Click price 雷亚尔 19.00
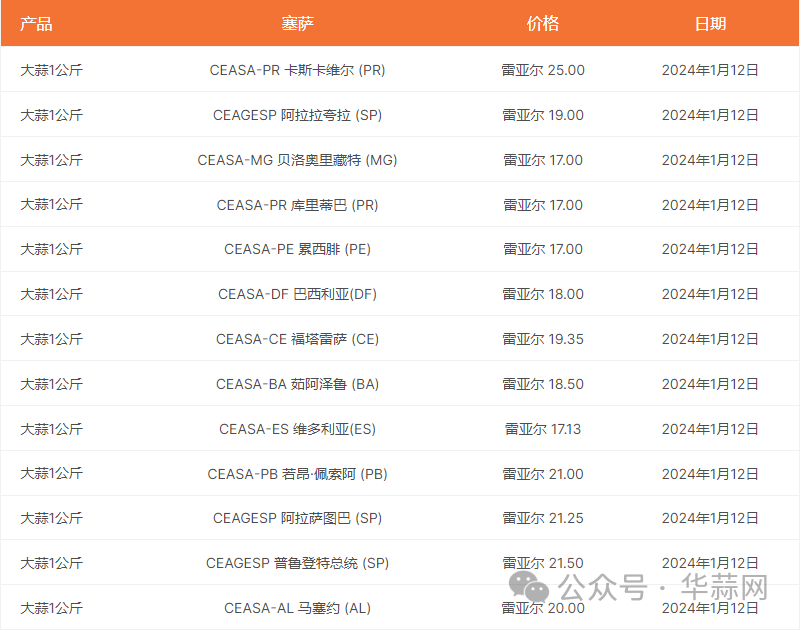This screenshot has height=630, width=802. pos(543,115)
